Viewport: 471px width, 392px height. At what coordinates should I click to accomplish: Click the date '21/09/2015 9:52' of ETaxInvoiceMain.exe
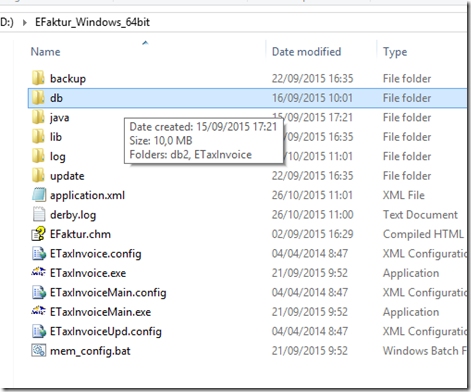tap(310, 312)
